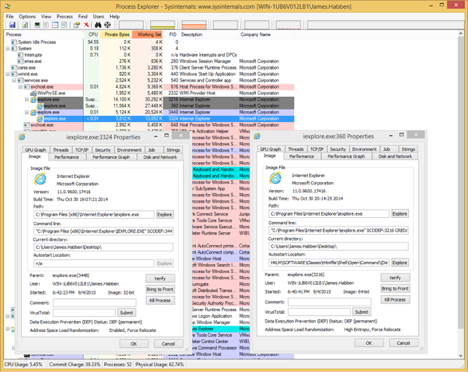
Task: Click VirusTotal field in 360 Properties
Action: point(319,312)
